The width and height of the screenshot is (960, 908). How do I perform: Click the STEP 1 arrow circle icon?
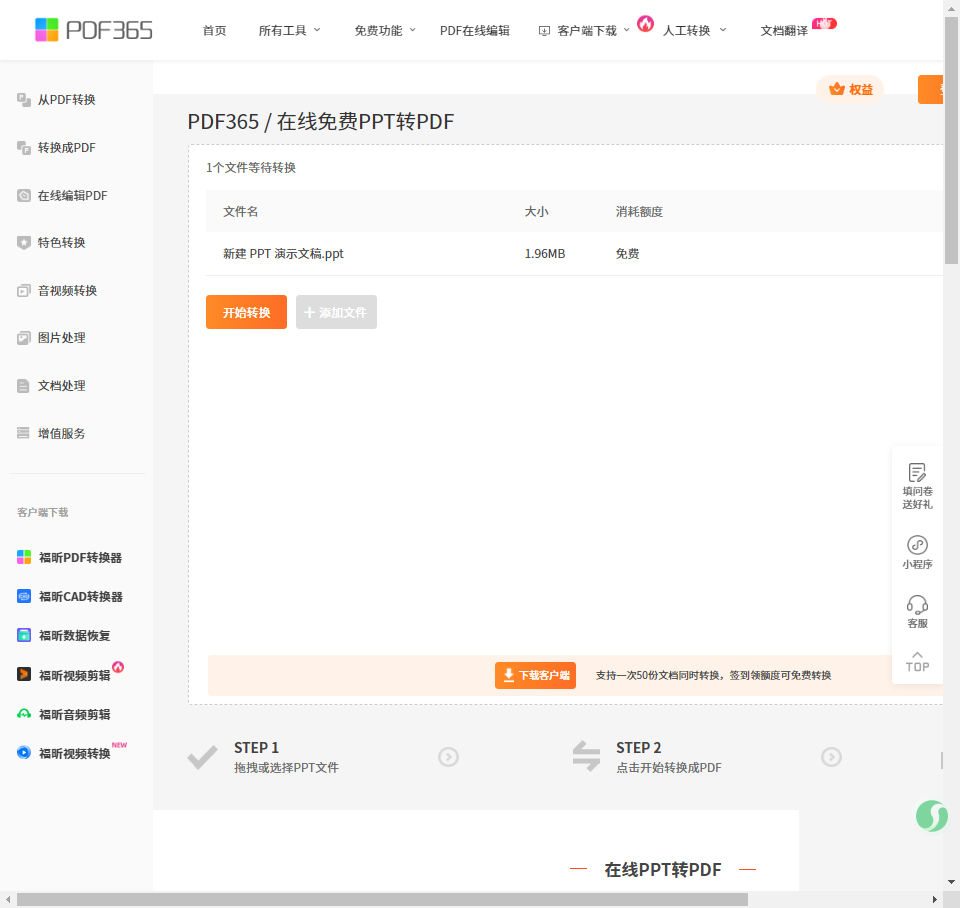449,757
